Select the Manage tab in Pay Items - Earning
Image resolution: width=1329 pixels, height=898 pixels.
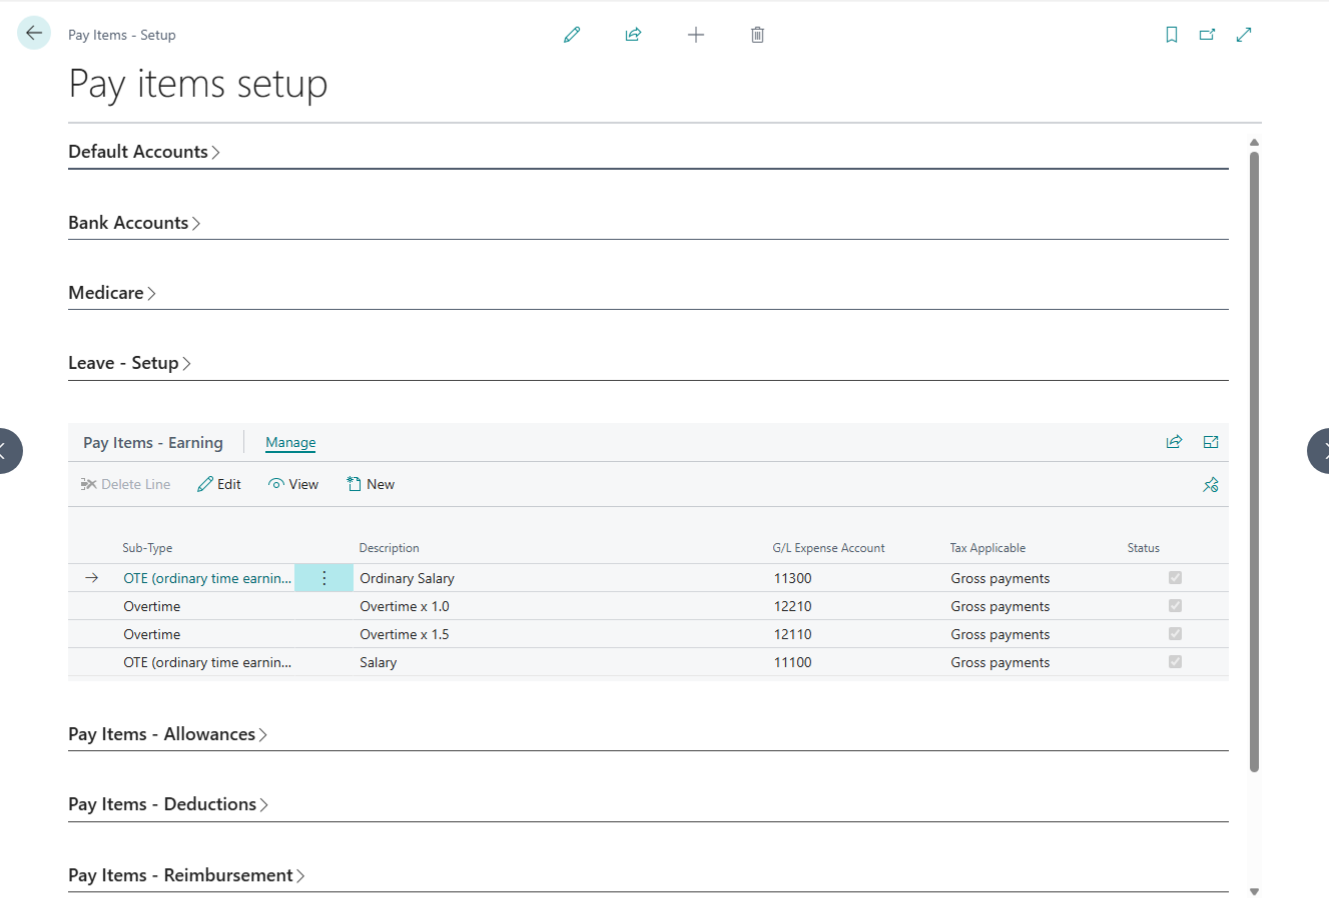[x=290, y=442]
